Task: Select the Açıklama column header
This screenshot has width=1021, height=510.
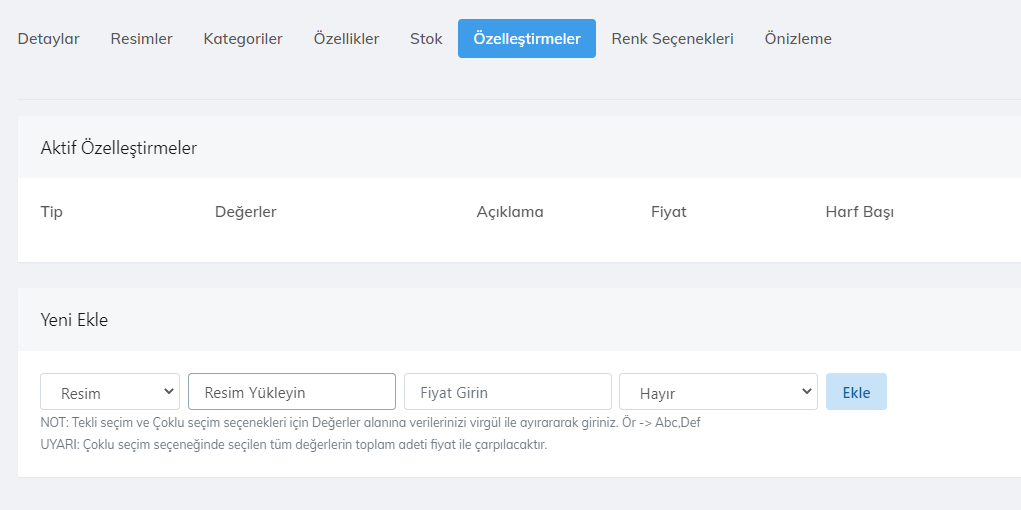Action: 510,212
